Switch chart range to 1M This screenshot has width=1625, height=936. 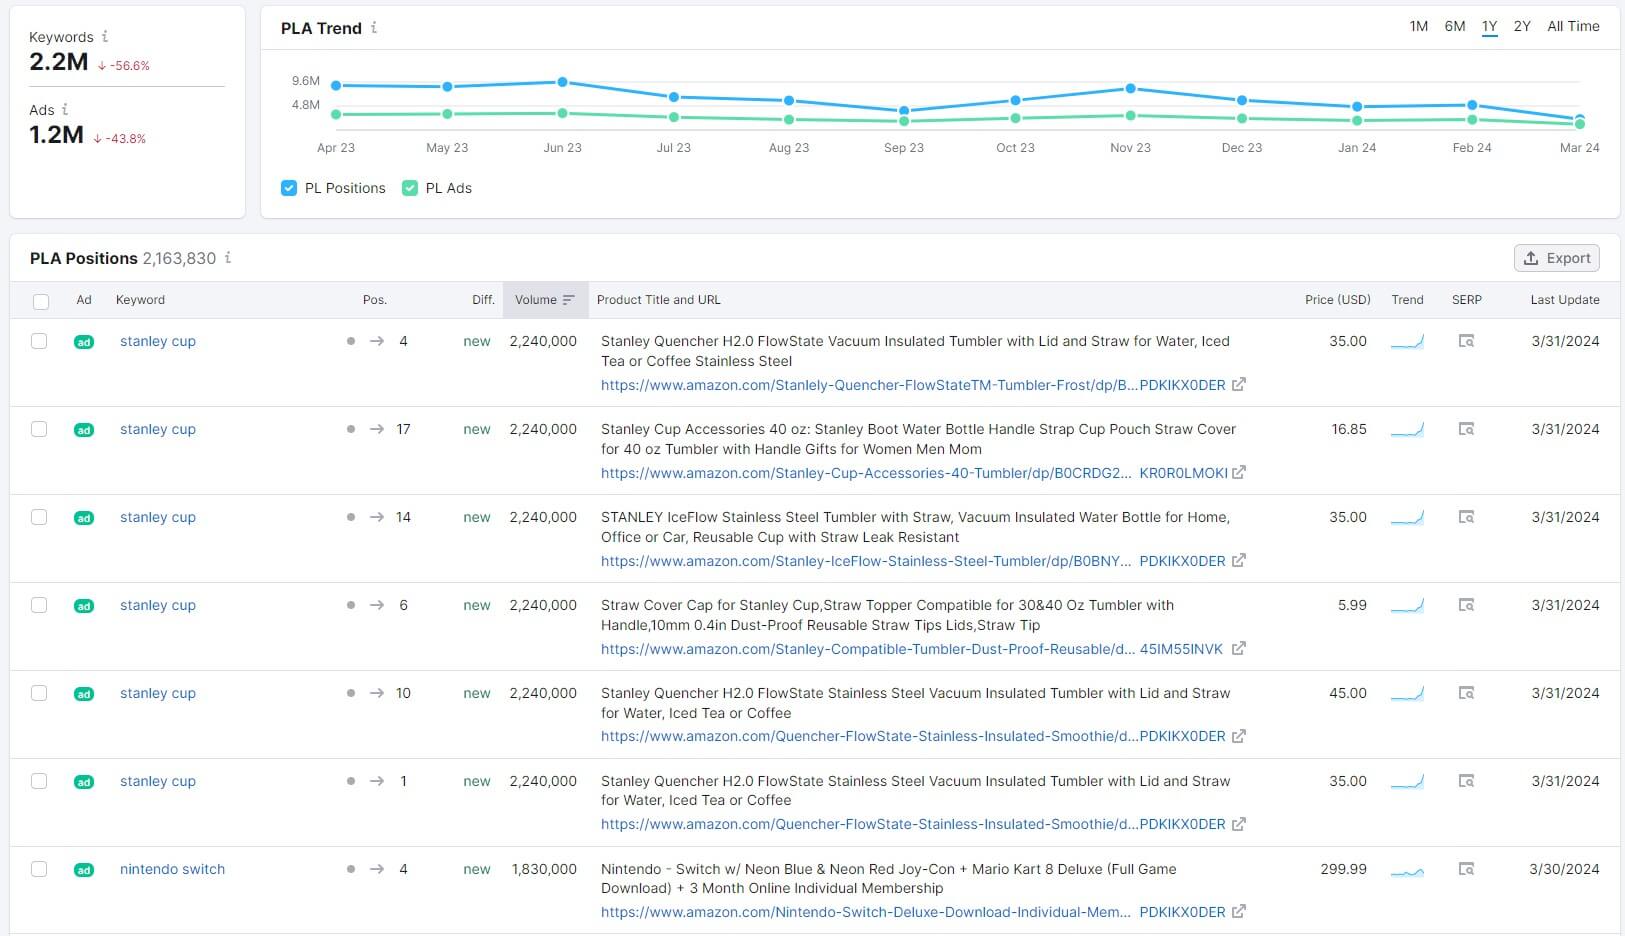click(x=1418, y=26)
